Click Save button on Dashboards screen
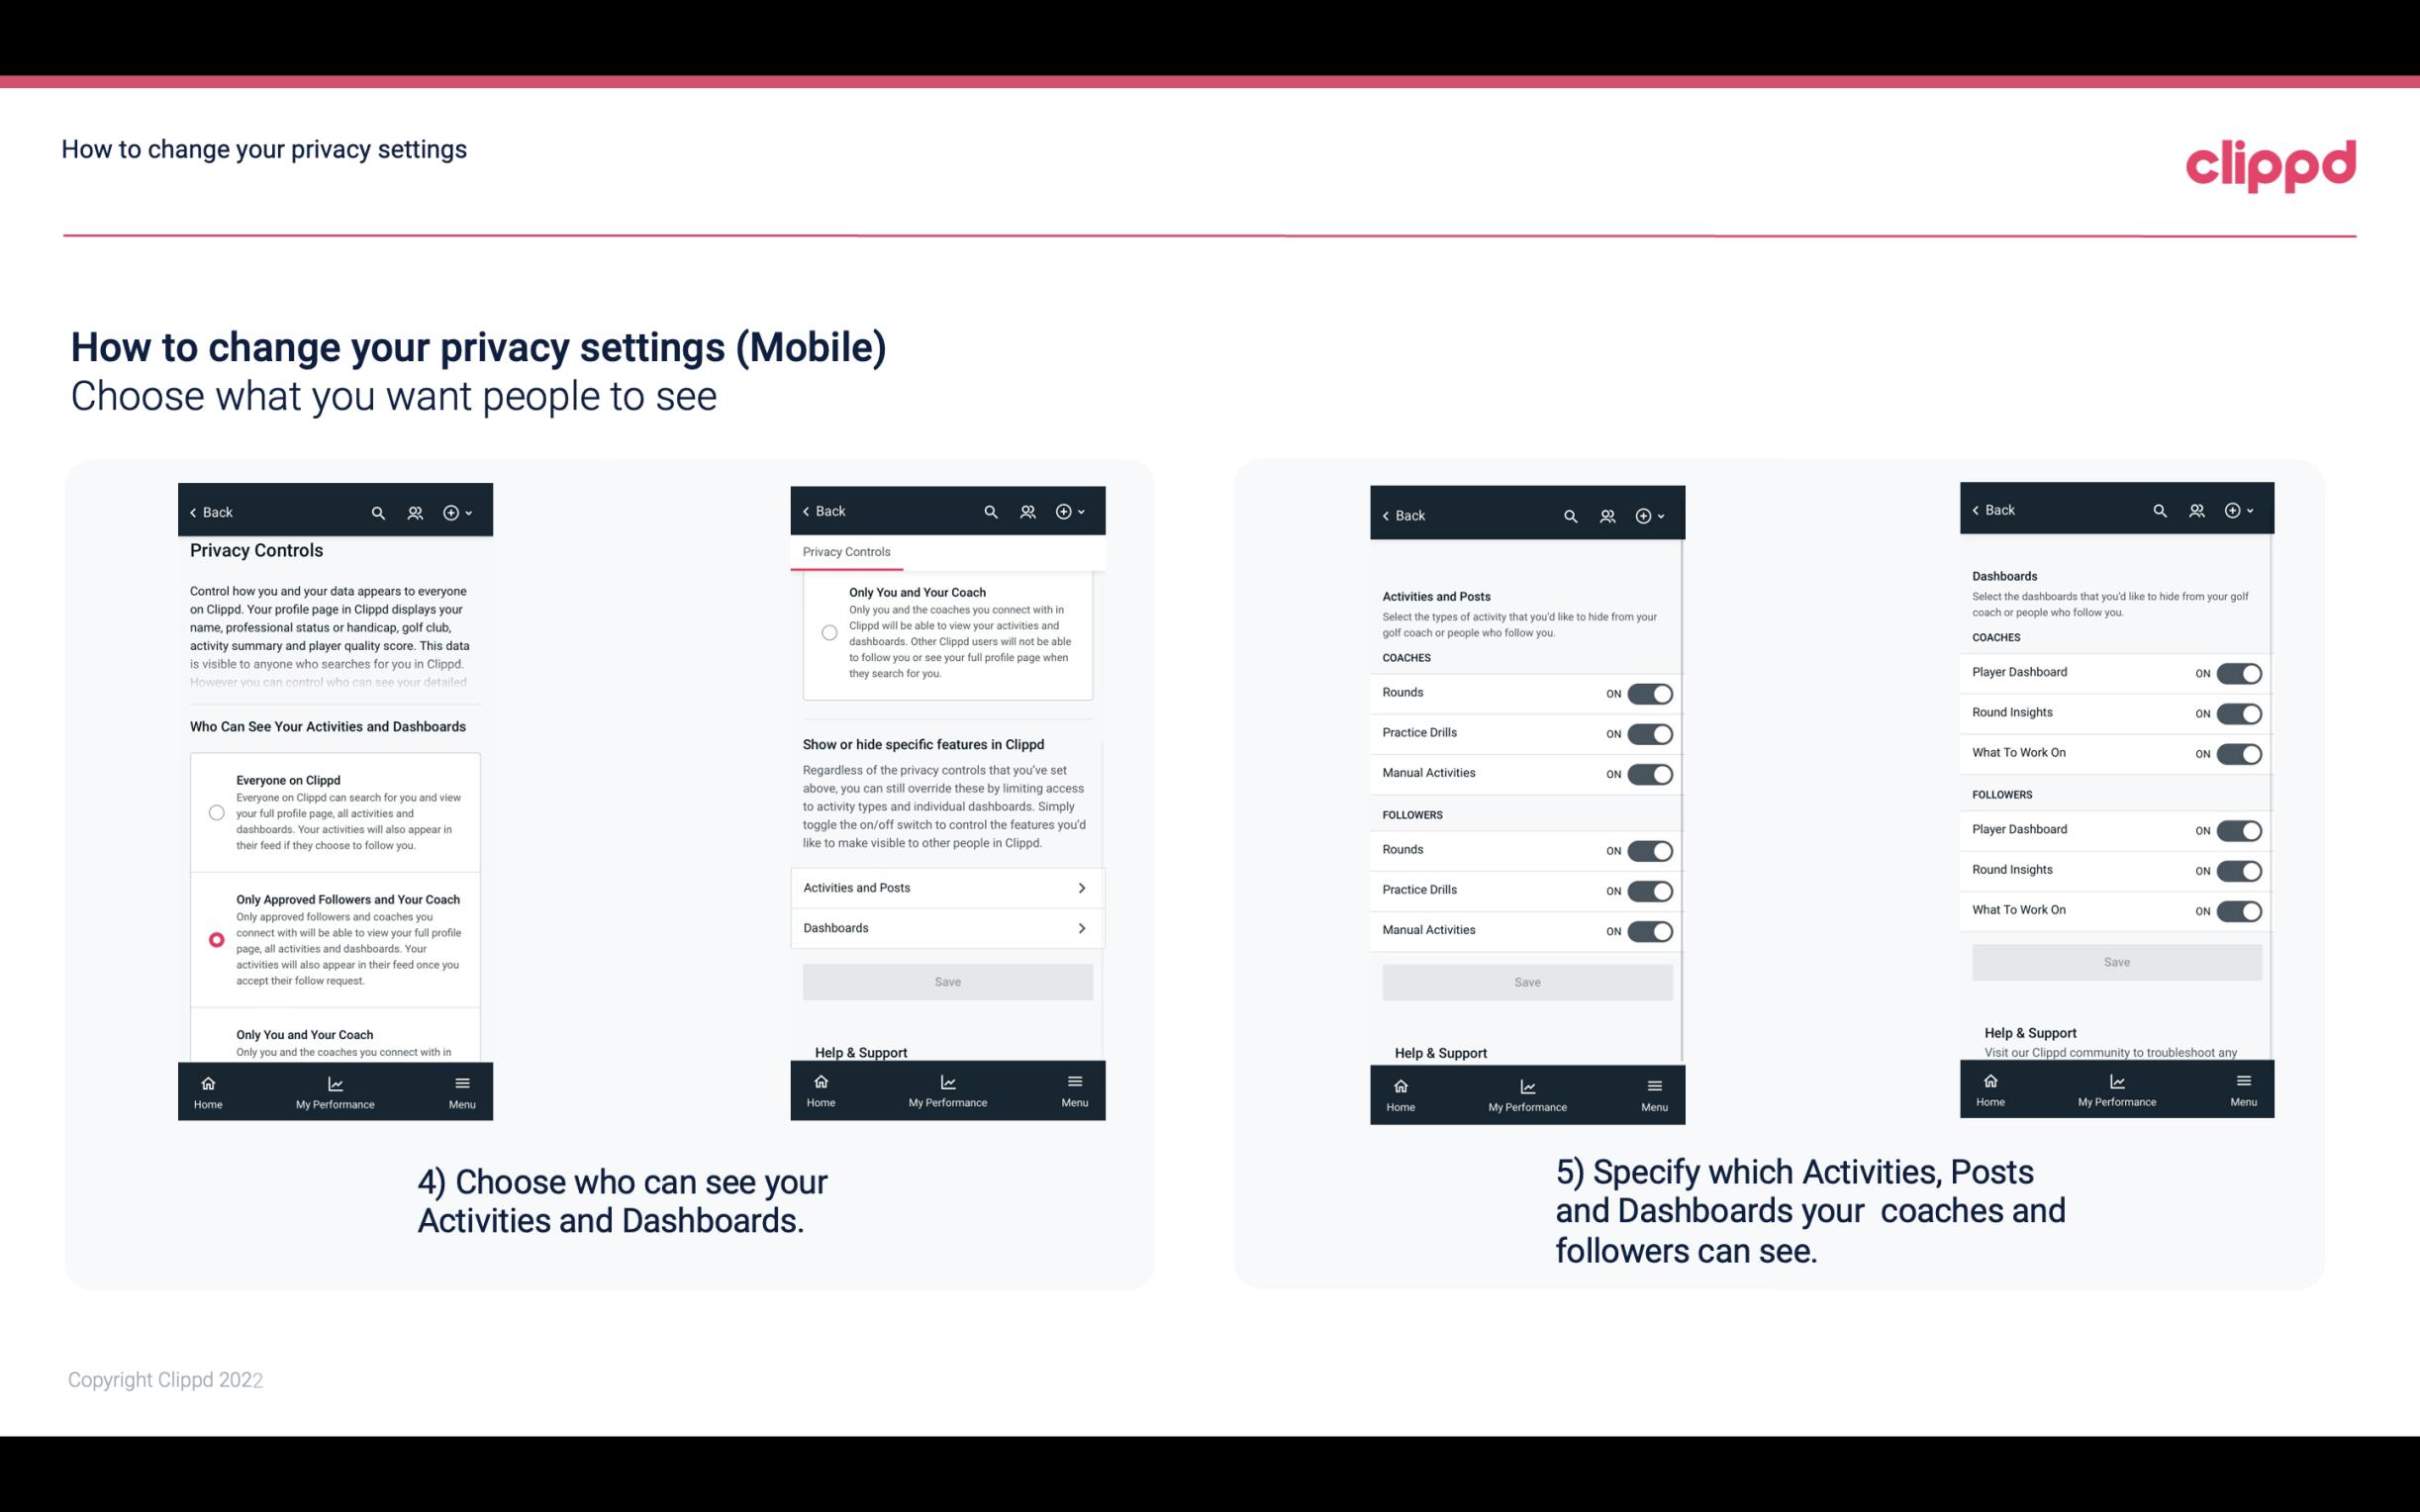Viewport: 2420px width, 1512px height. 2117,960
